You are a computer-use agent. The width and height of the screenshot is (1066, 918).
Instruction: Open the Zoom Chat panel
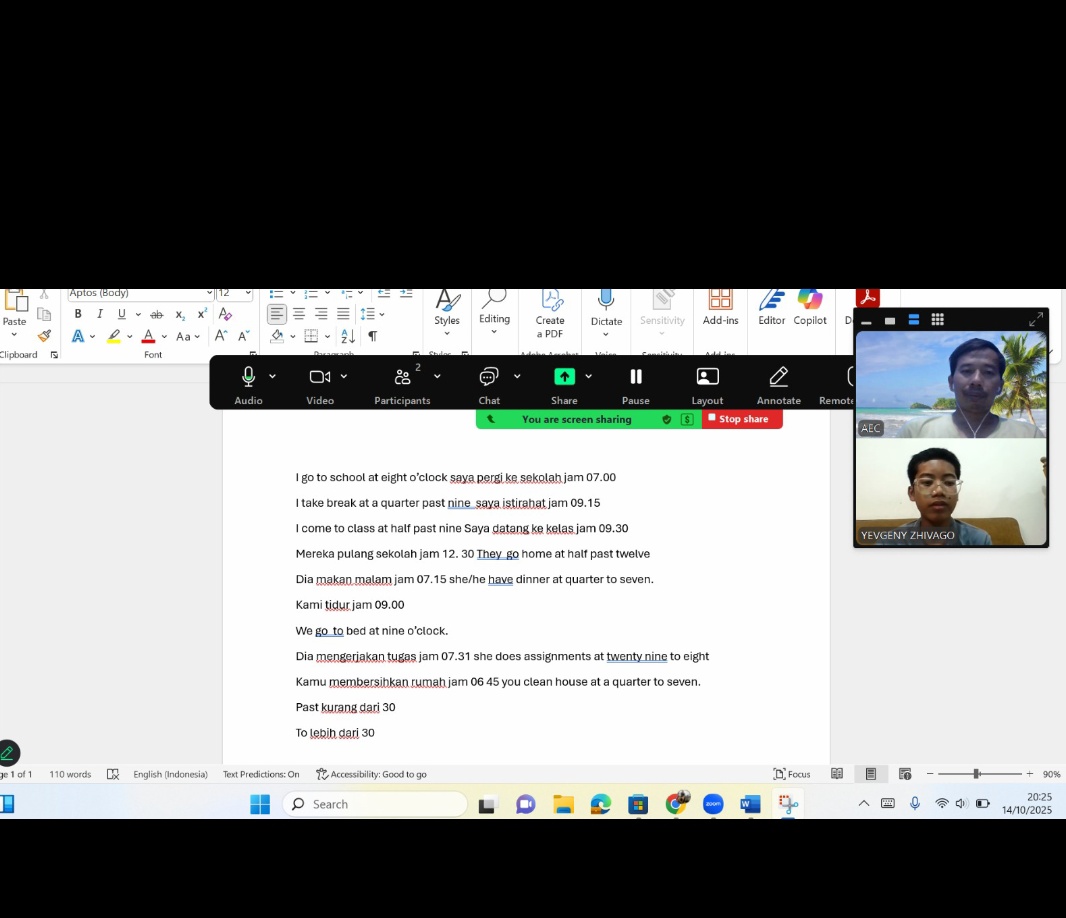point(489,385)
